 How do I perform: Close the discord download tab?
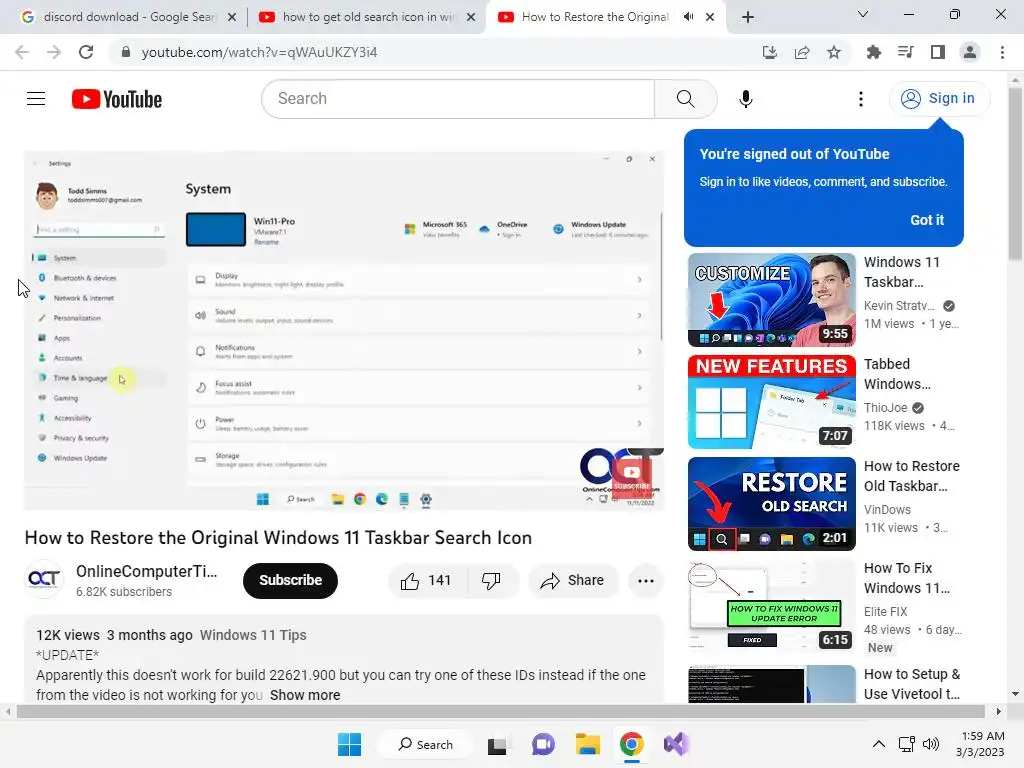(232, 17)
